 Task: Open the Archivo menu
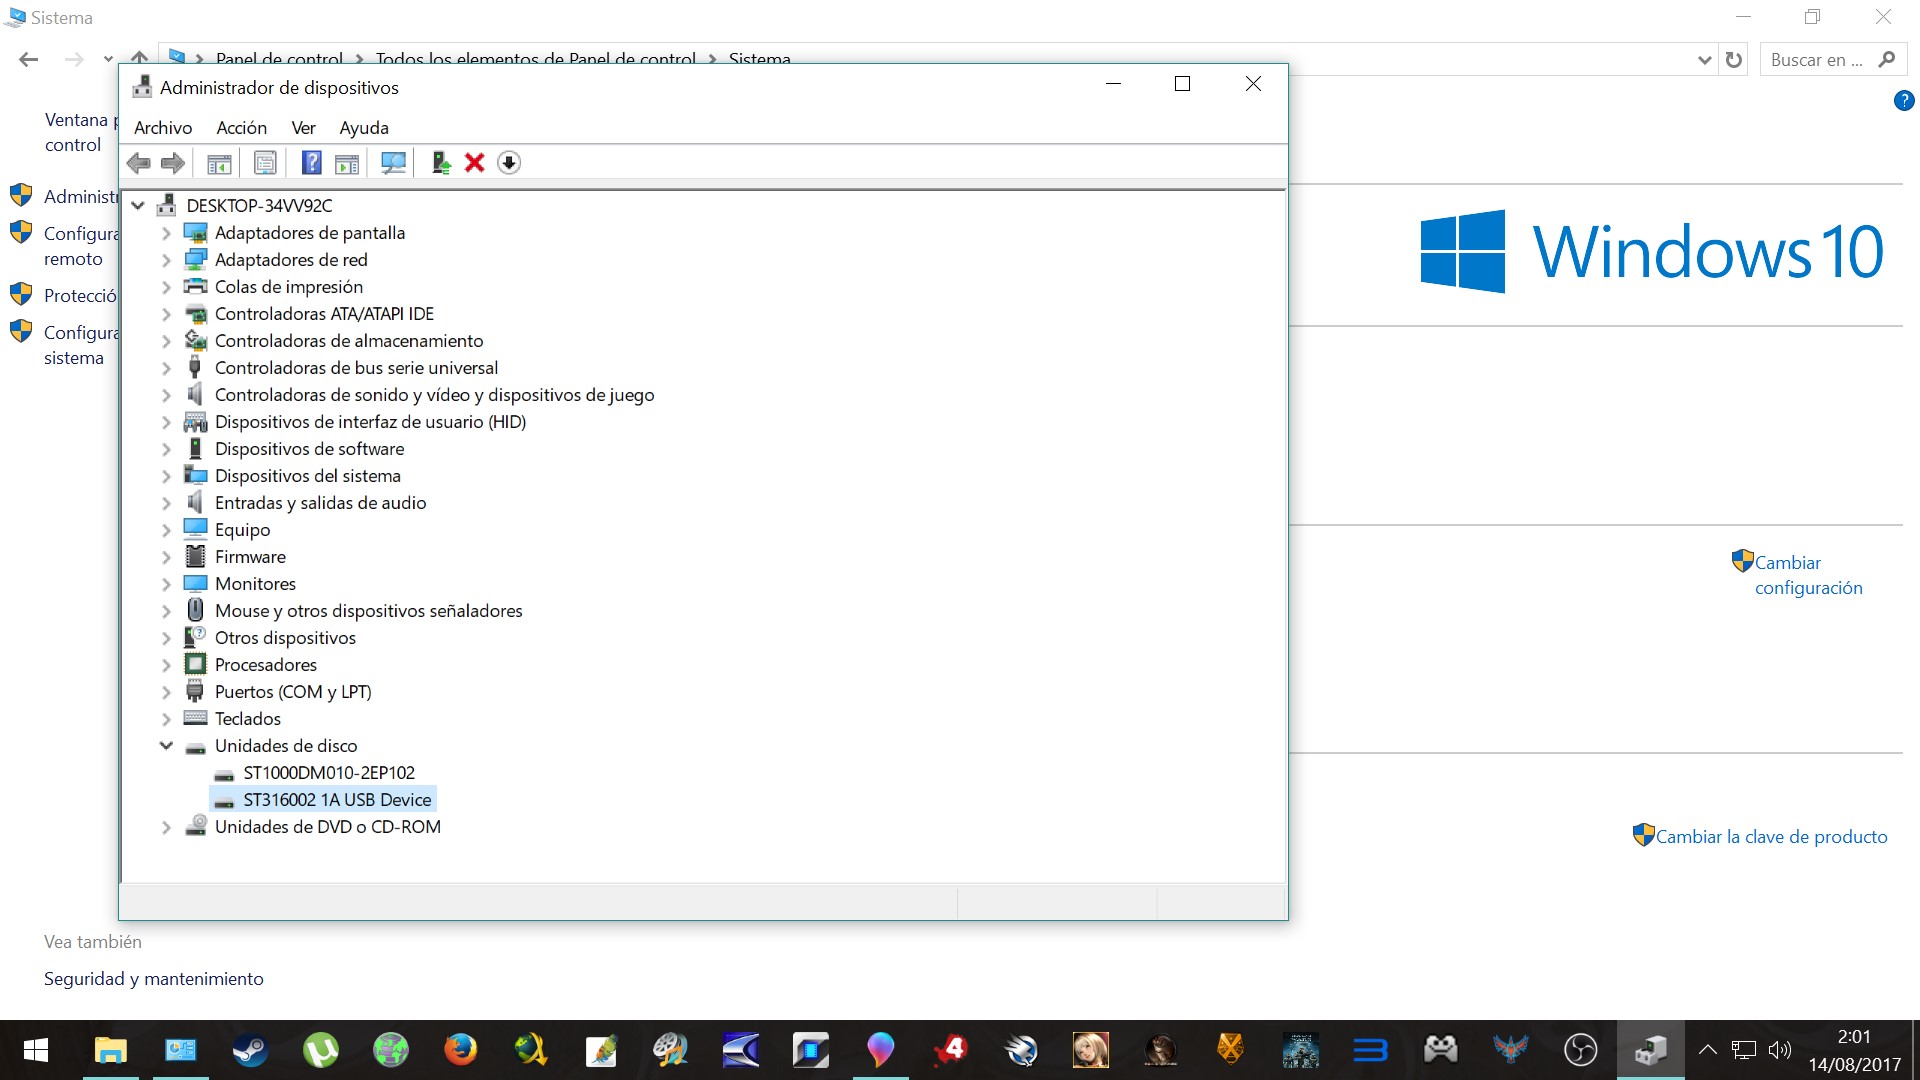point(163,128)
